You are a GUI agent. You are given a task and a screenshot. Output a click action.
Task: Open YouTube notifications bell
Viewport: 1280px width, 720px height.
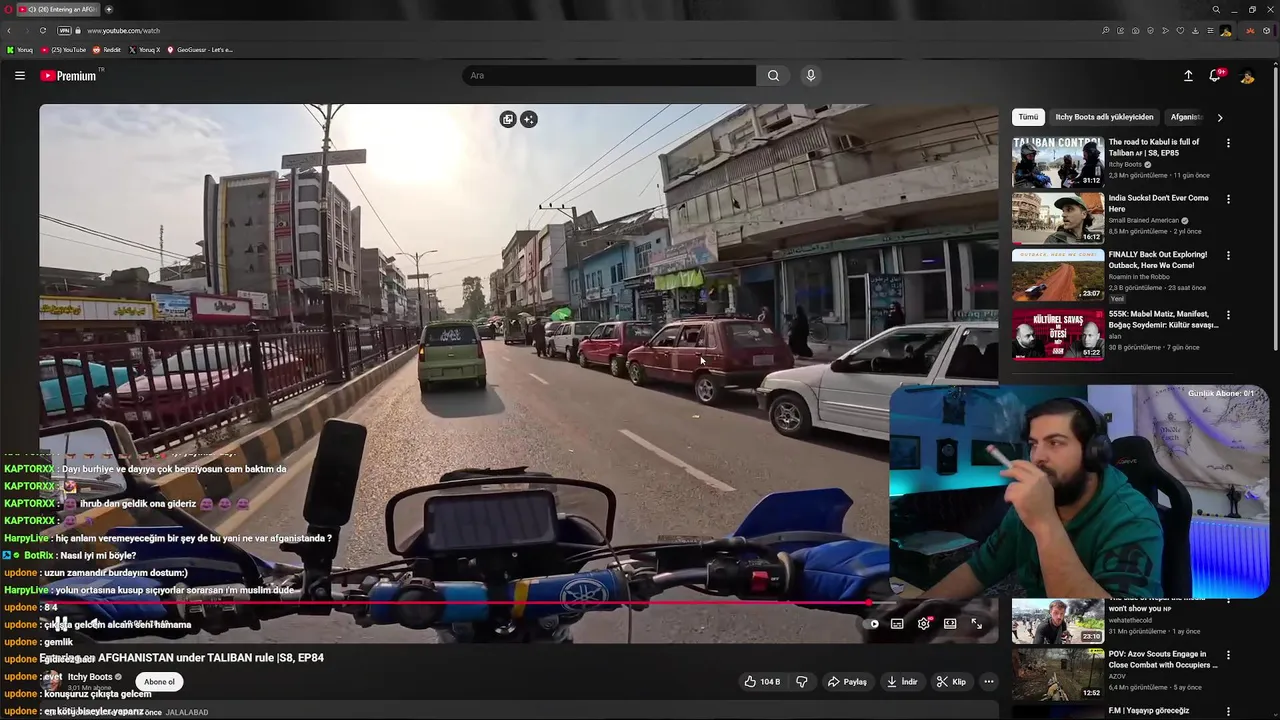click(x=1216, y=76)
